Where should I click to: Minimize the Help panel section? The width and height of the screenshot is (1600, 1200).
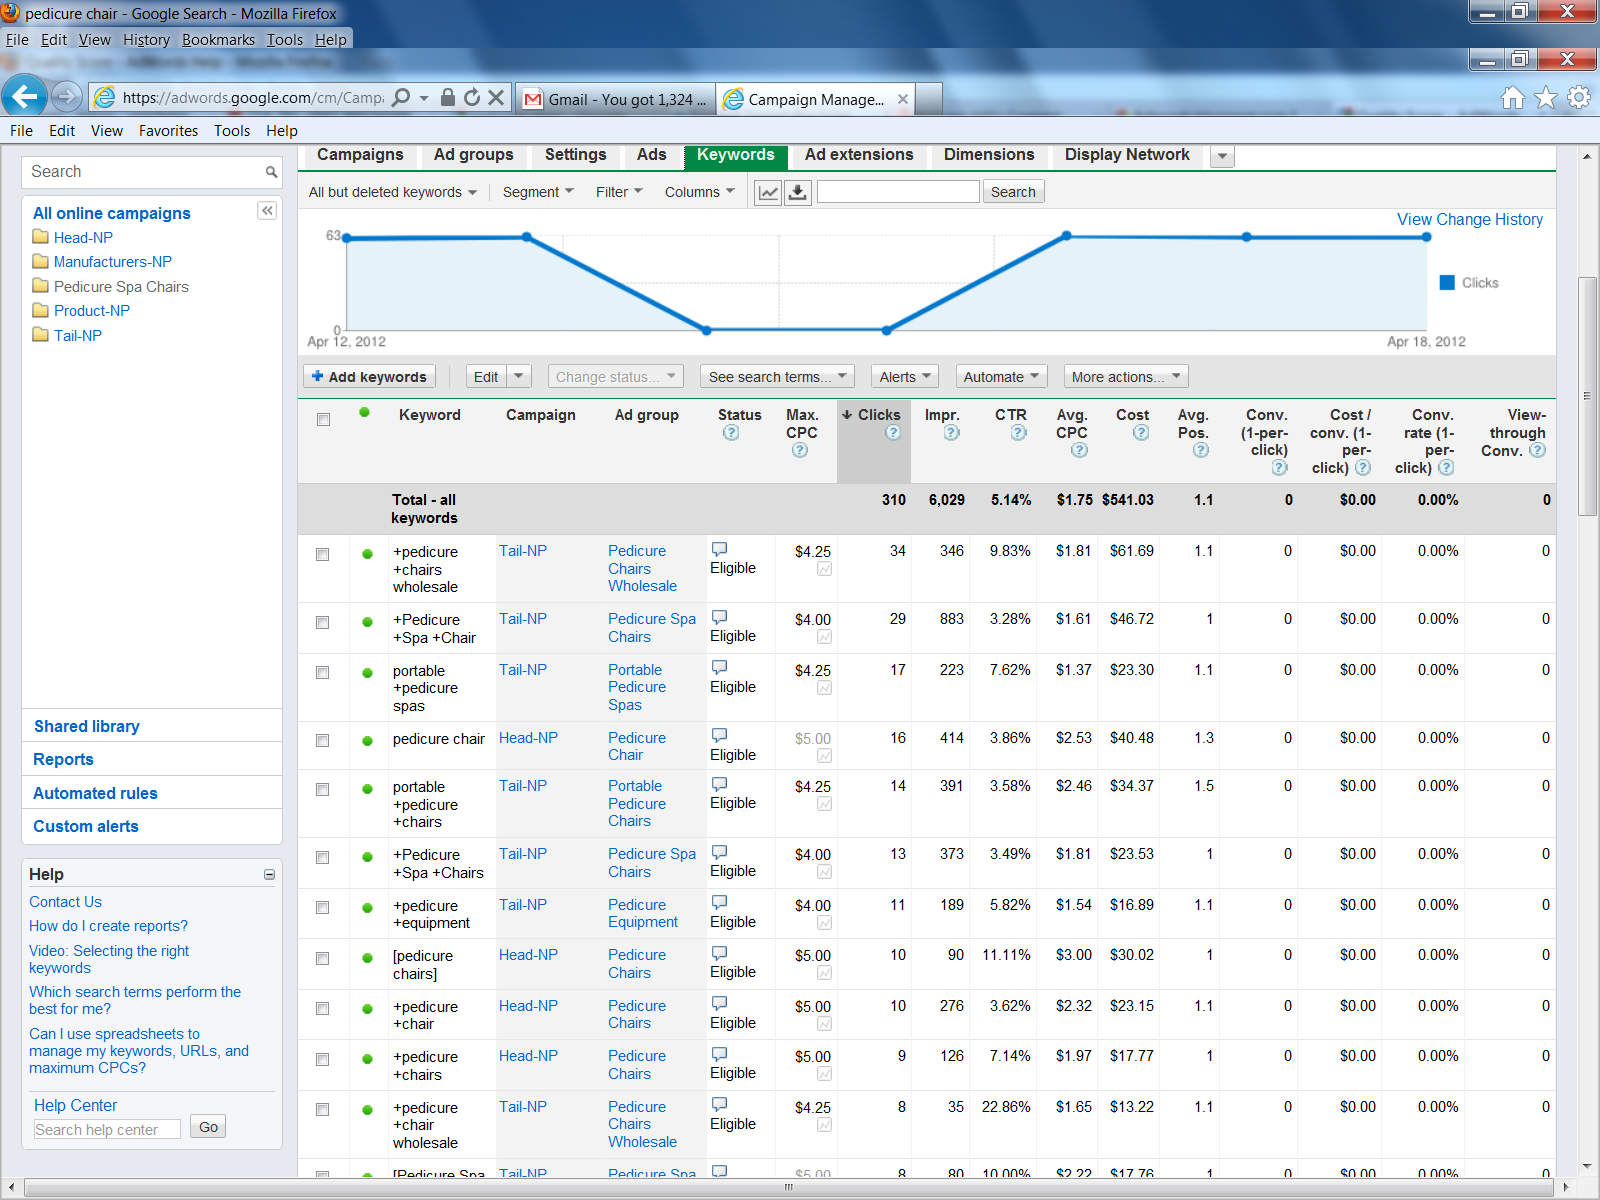click(x=269, y=875)
